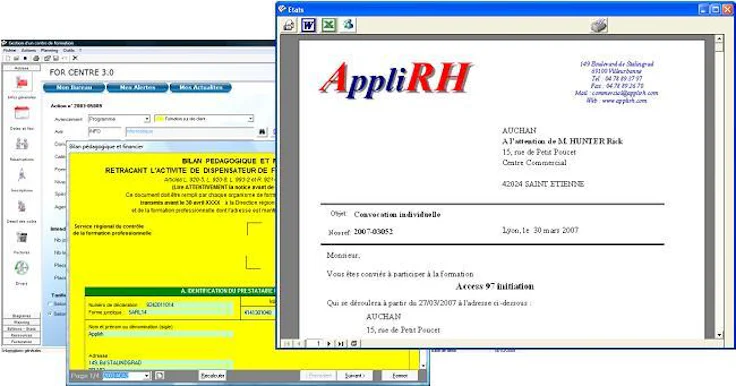Open the Outils menu in For Centre
Viewport: 736px width, 386px height.
coord(69,50)
